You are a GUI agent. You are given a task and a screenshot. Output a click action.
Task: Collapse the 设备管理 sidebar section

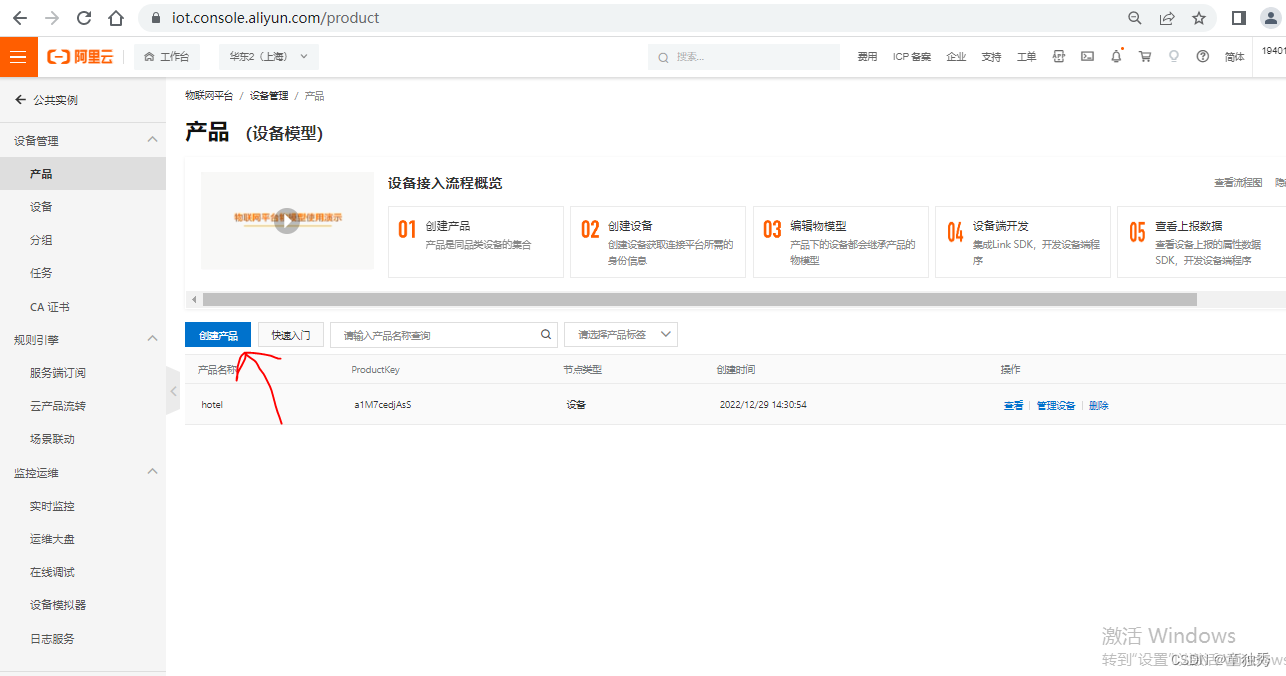pos(152,139)
